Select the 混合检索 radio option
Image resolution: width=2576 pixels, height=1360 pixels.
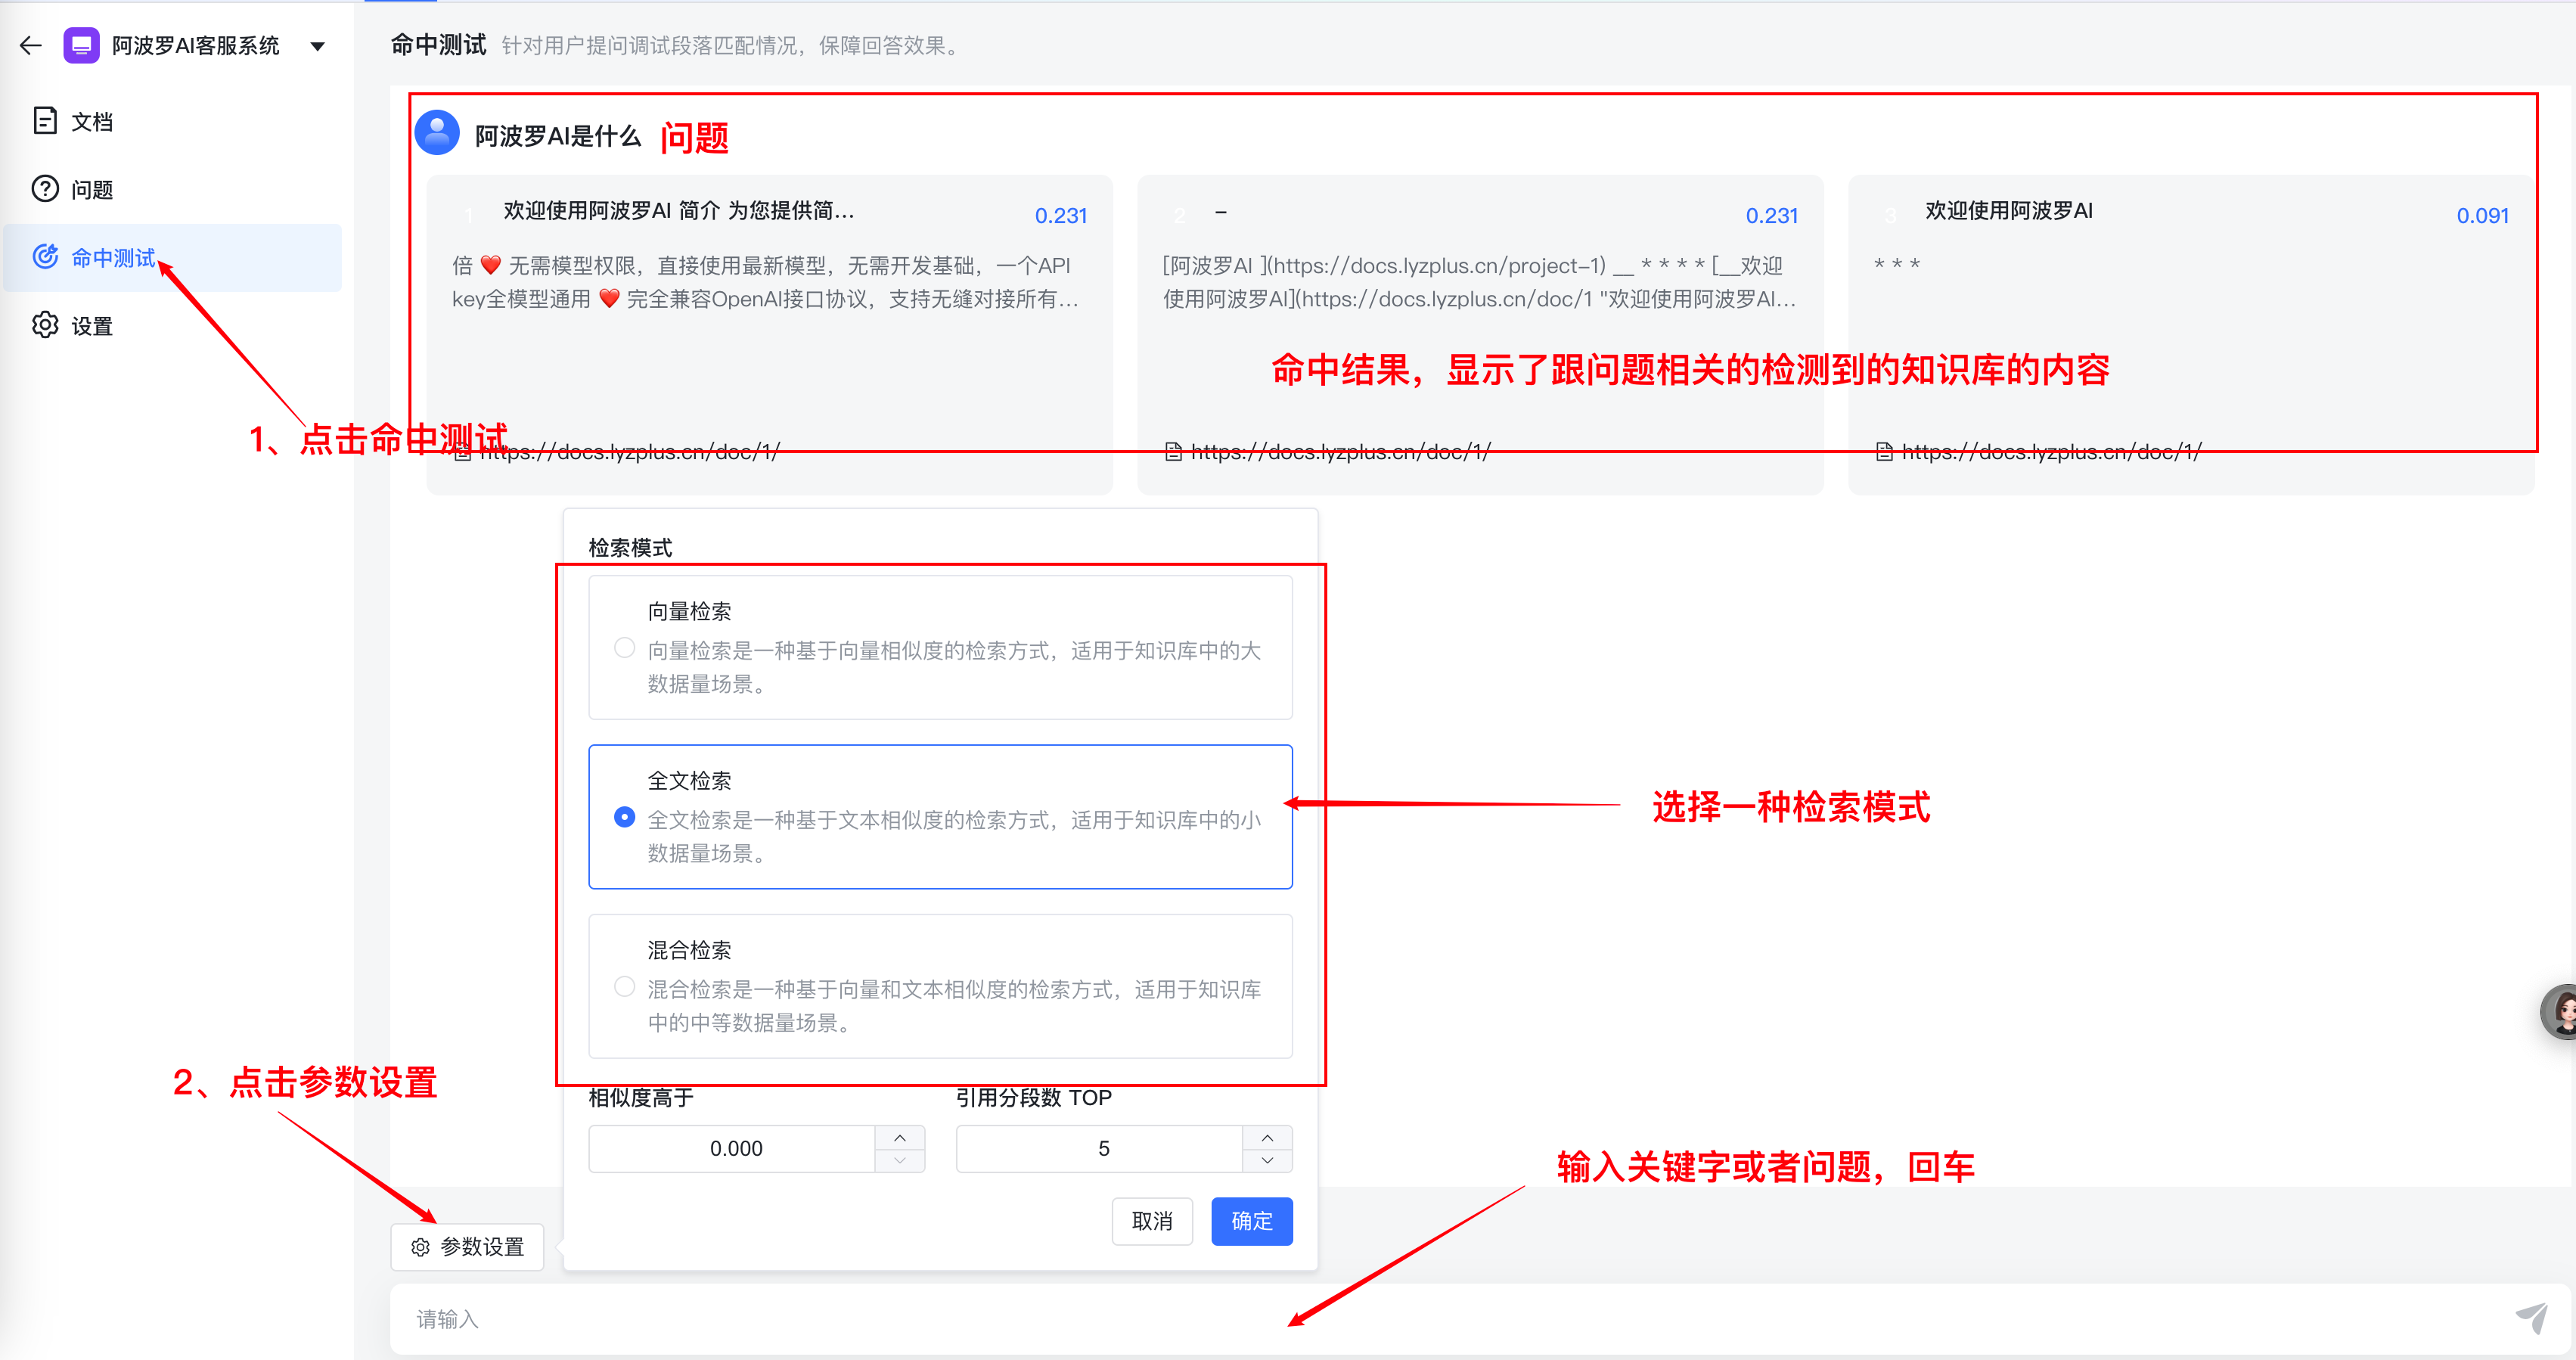(624, 987)
